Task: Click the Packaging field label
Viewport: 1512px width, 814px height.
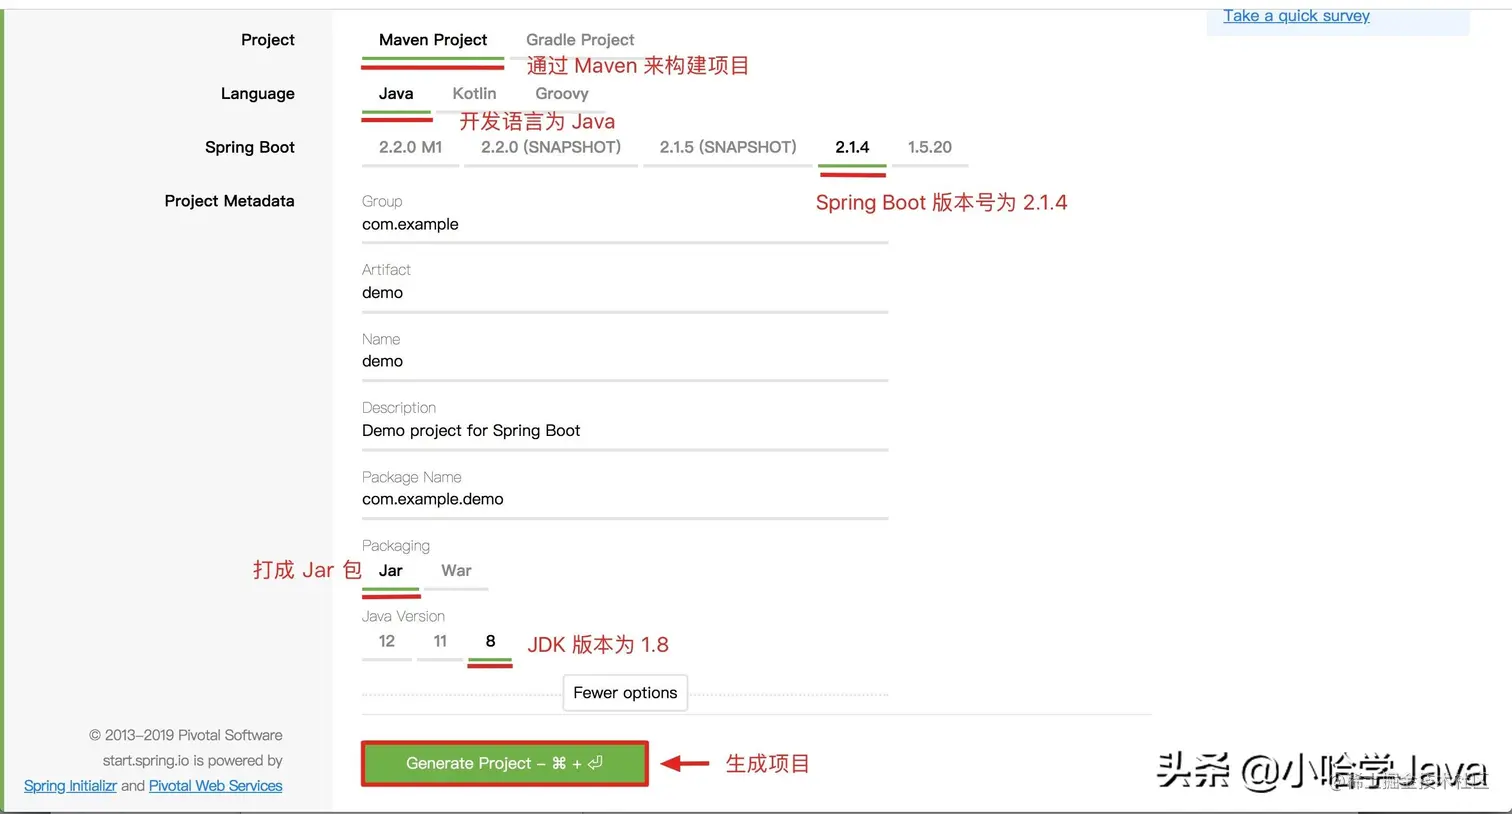Action: (396, 546)
